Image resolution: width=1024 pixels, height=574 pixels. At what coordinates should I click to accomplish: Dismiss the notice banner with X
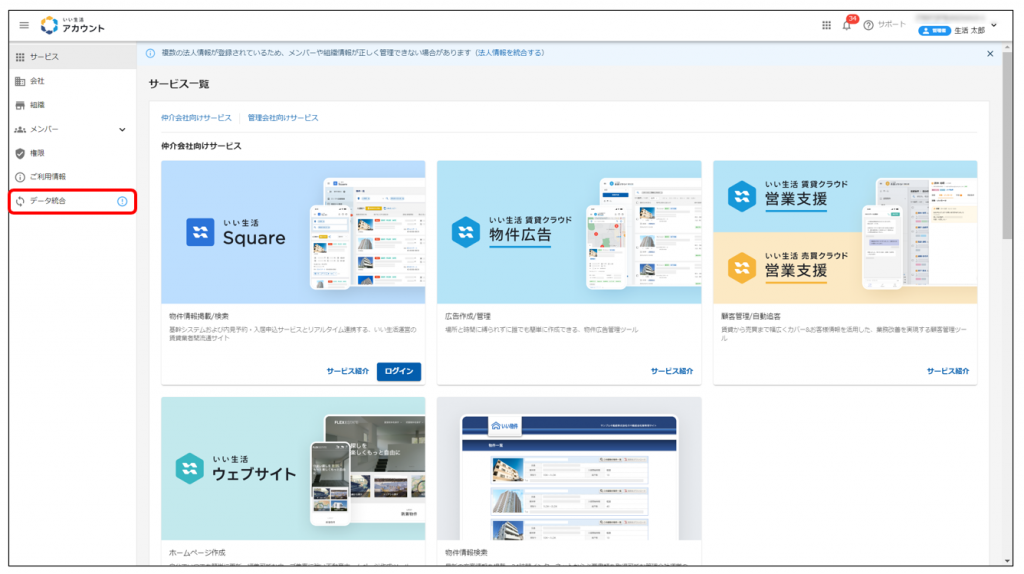pyautogui.click(x=990, y=54)
